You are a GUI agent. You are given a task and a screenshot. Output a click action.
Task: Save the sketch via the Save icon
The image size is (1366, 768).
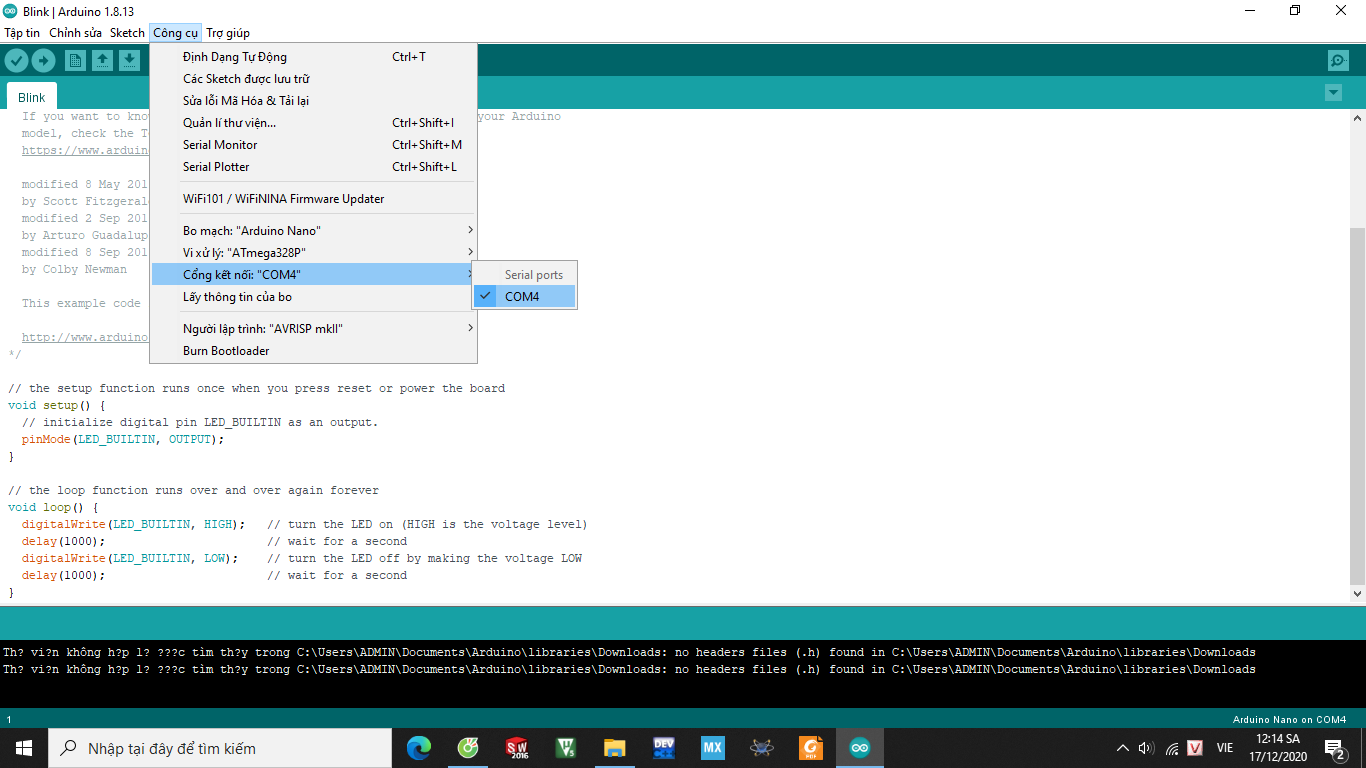coord(130,60)
